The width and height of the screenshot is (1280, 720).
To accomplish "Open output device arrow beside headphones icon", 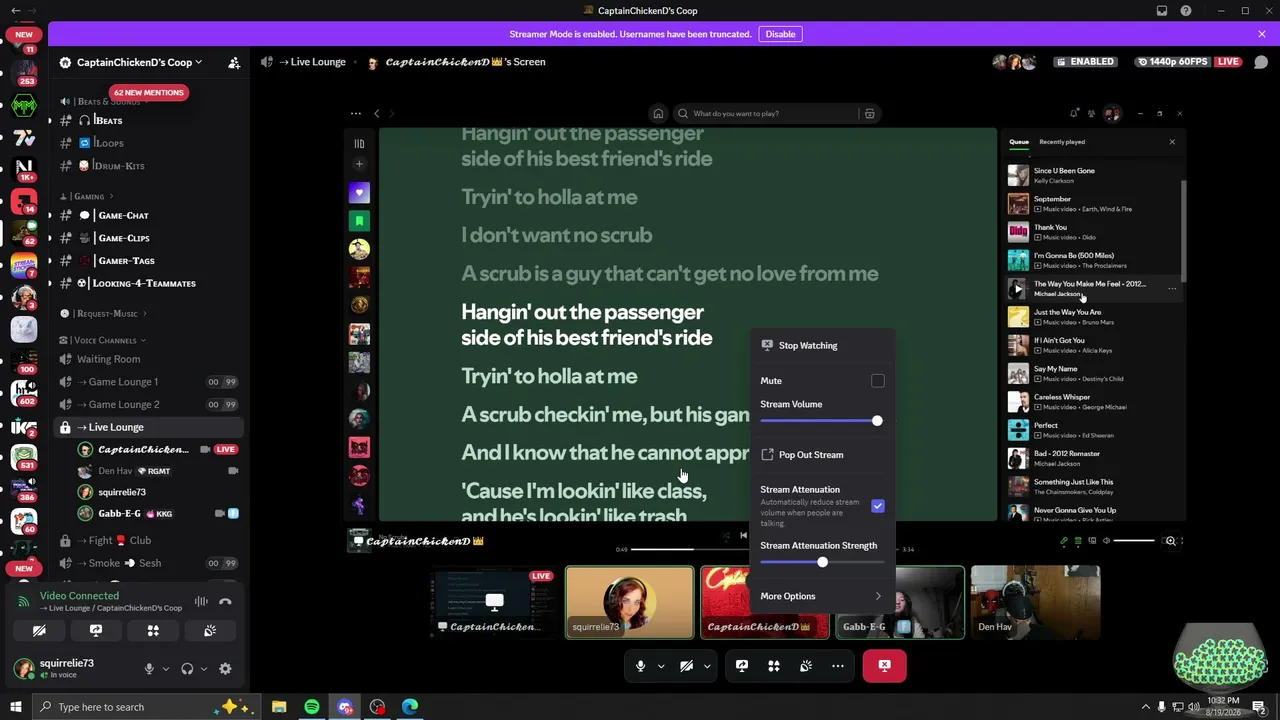I will click(x=204, y=669).
